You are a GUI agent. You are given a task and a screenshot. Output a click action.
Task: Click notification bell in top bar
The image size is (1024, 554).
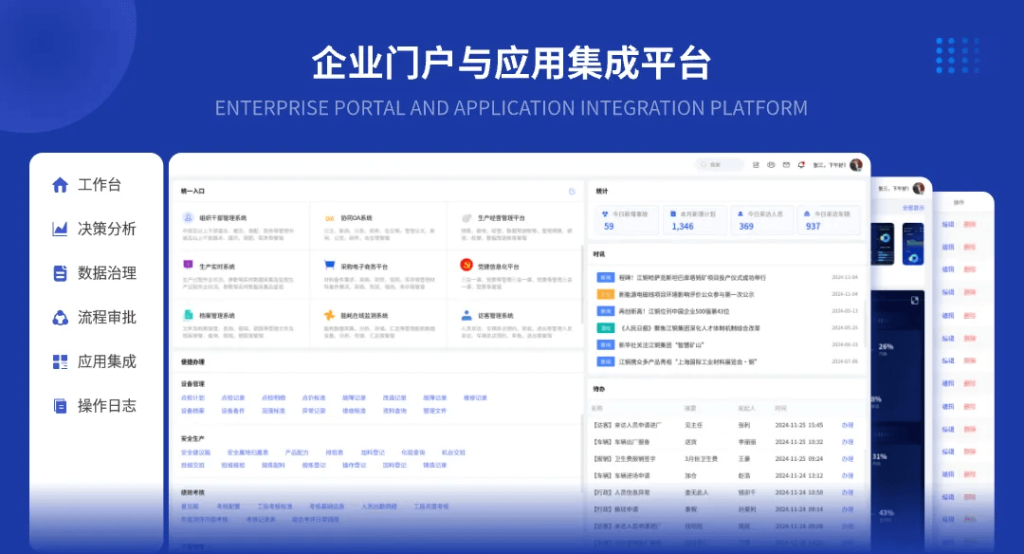(x=801, y=165)
